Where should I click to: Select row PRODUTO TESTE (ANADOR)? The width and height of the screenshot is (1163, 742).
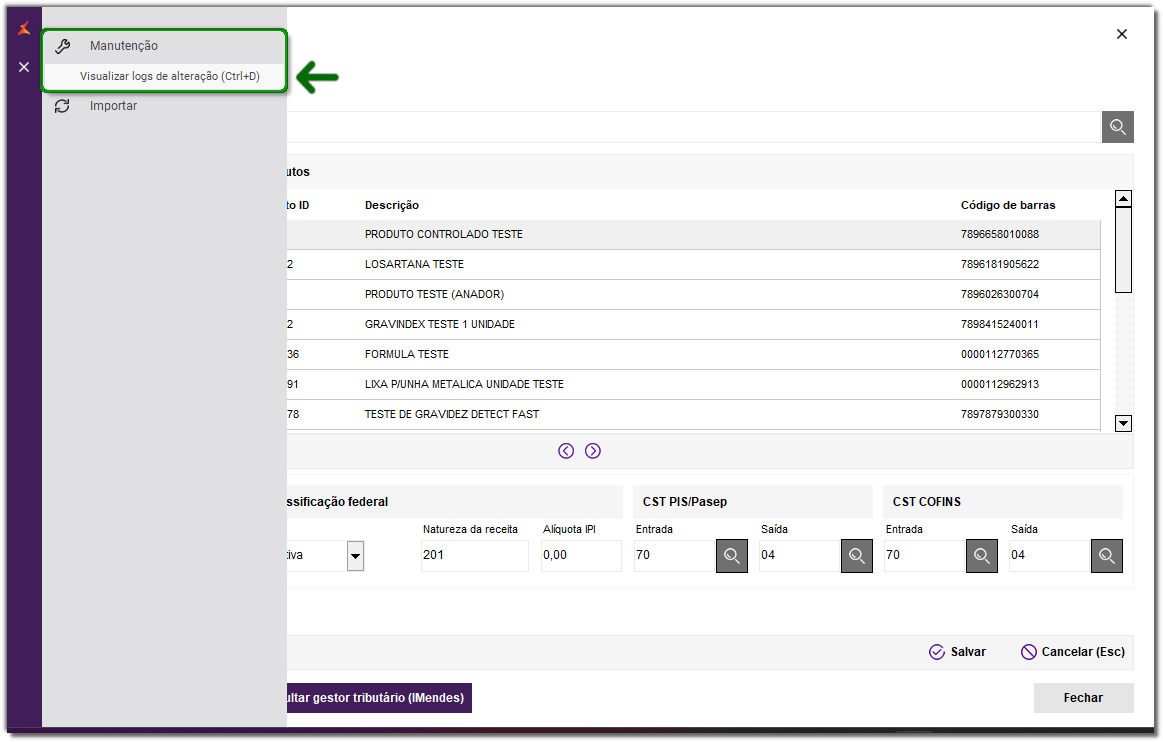tap(693, 295)
